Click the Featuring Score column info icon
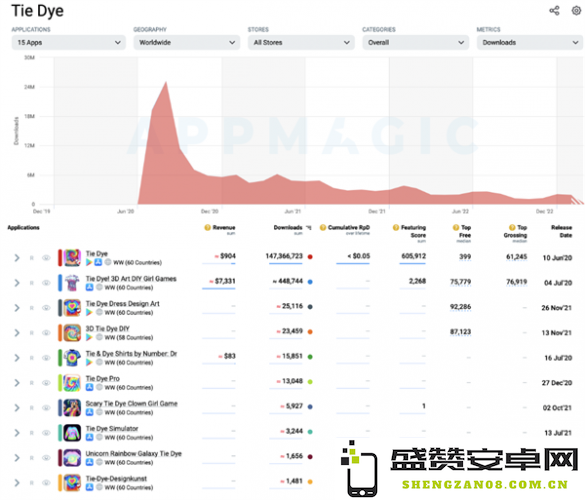Viewport: 585px width, 500px height. click(396, 227)
